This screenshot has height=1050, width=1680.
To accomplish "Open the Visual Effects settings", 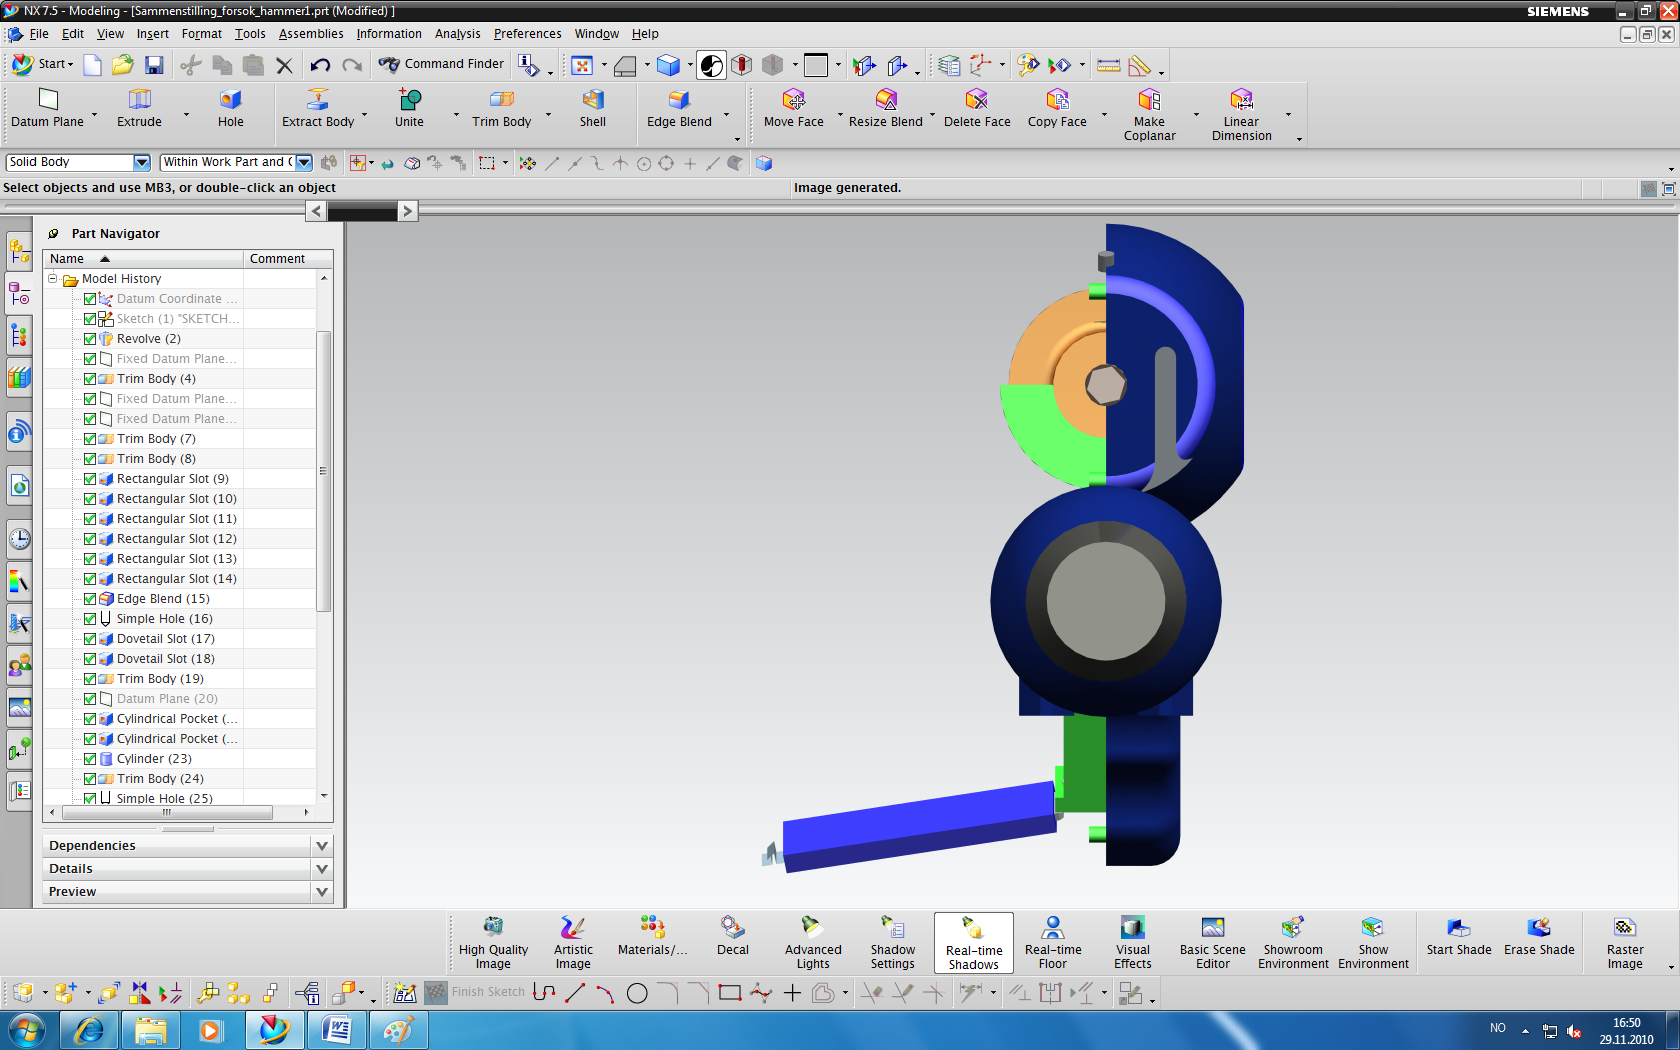I will tap(1132, 941).
